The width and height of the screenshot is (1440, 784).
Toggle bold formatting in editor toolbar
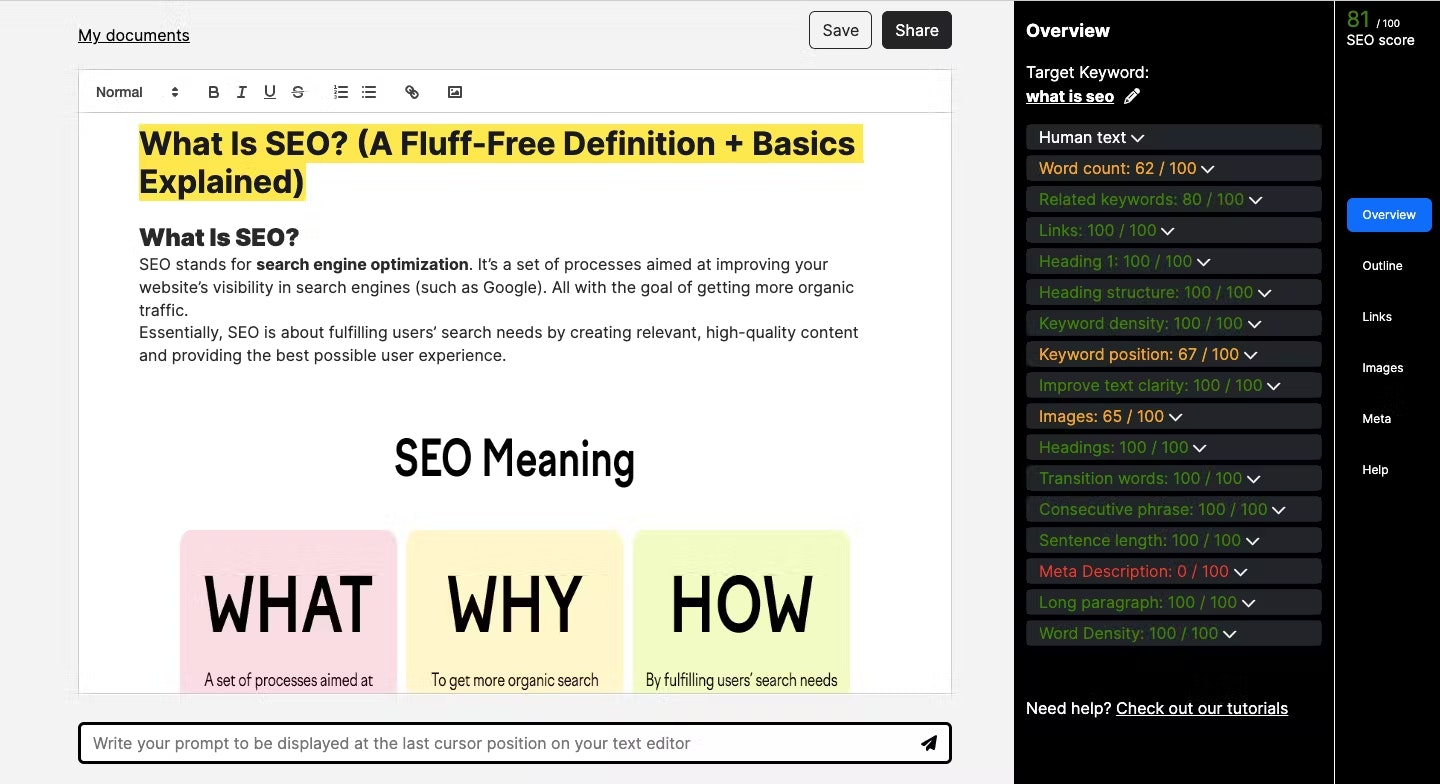point(213,92)
